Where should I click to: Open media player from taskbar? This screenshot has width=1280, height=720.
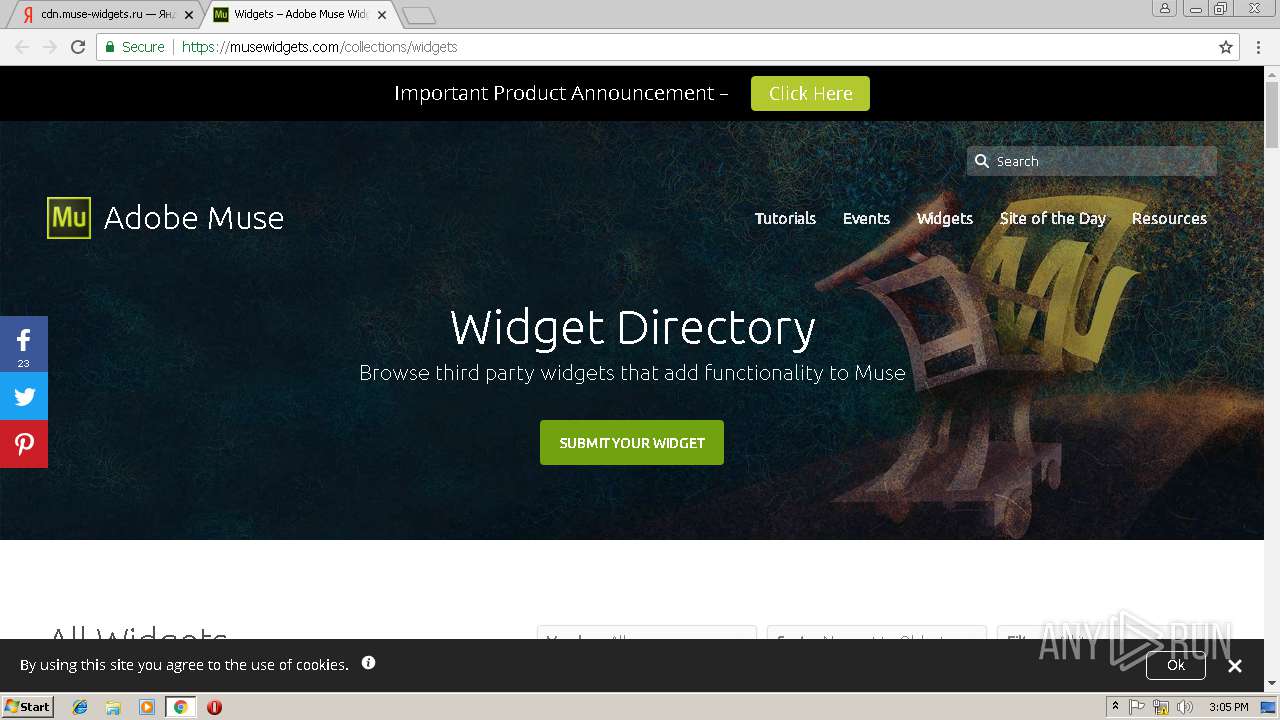point(147,707)
